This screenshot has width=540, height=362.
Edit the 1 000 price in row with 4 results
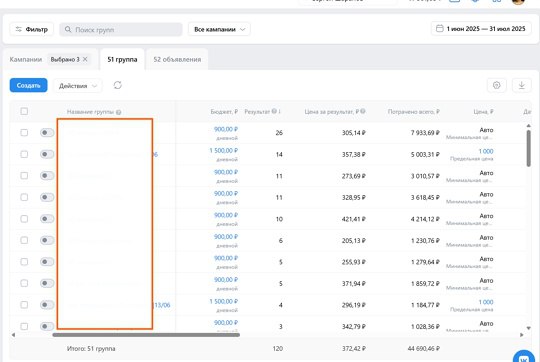(486, 302)
